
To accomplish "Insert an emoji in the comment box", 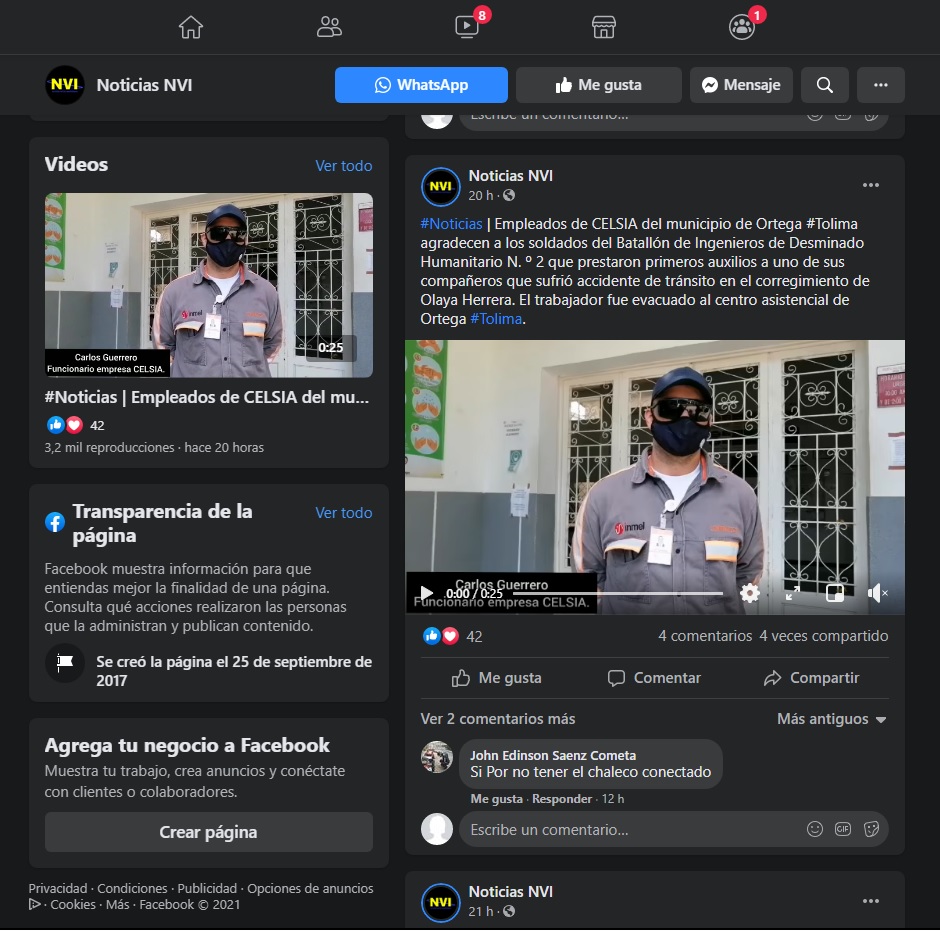I will tap(814, 829).
